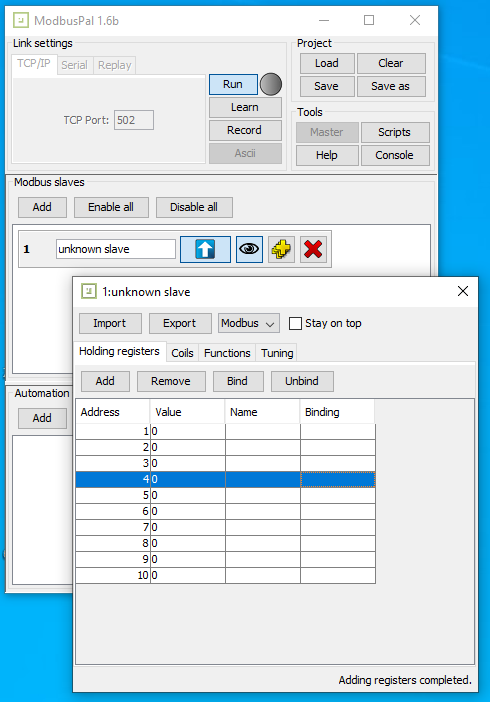Click the Bind button

[x=237, y=381]
